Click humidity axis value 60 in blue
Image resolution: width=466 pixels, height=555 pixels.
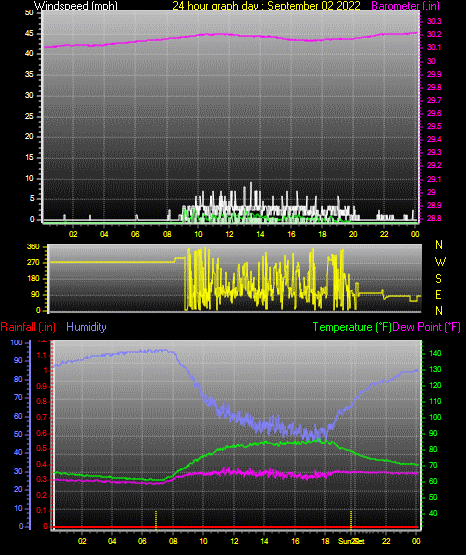18,416
